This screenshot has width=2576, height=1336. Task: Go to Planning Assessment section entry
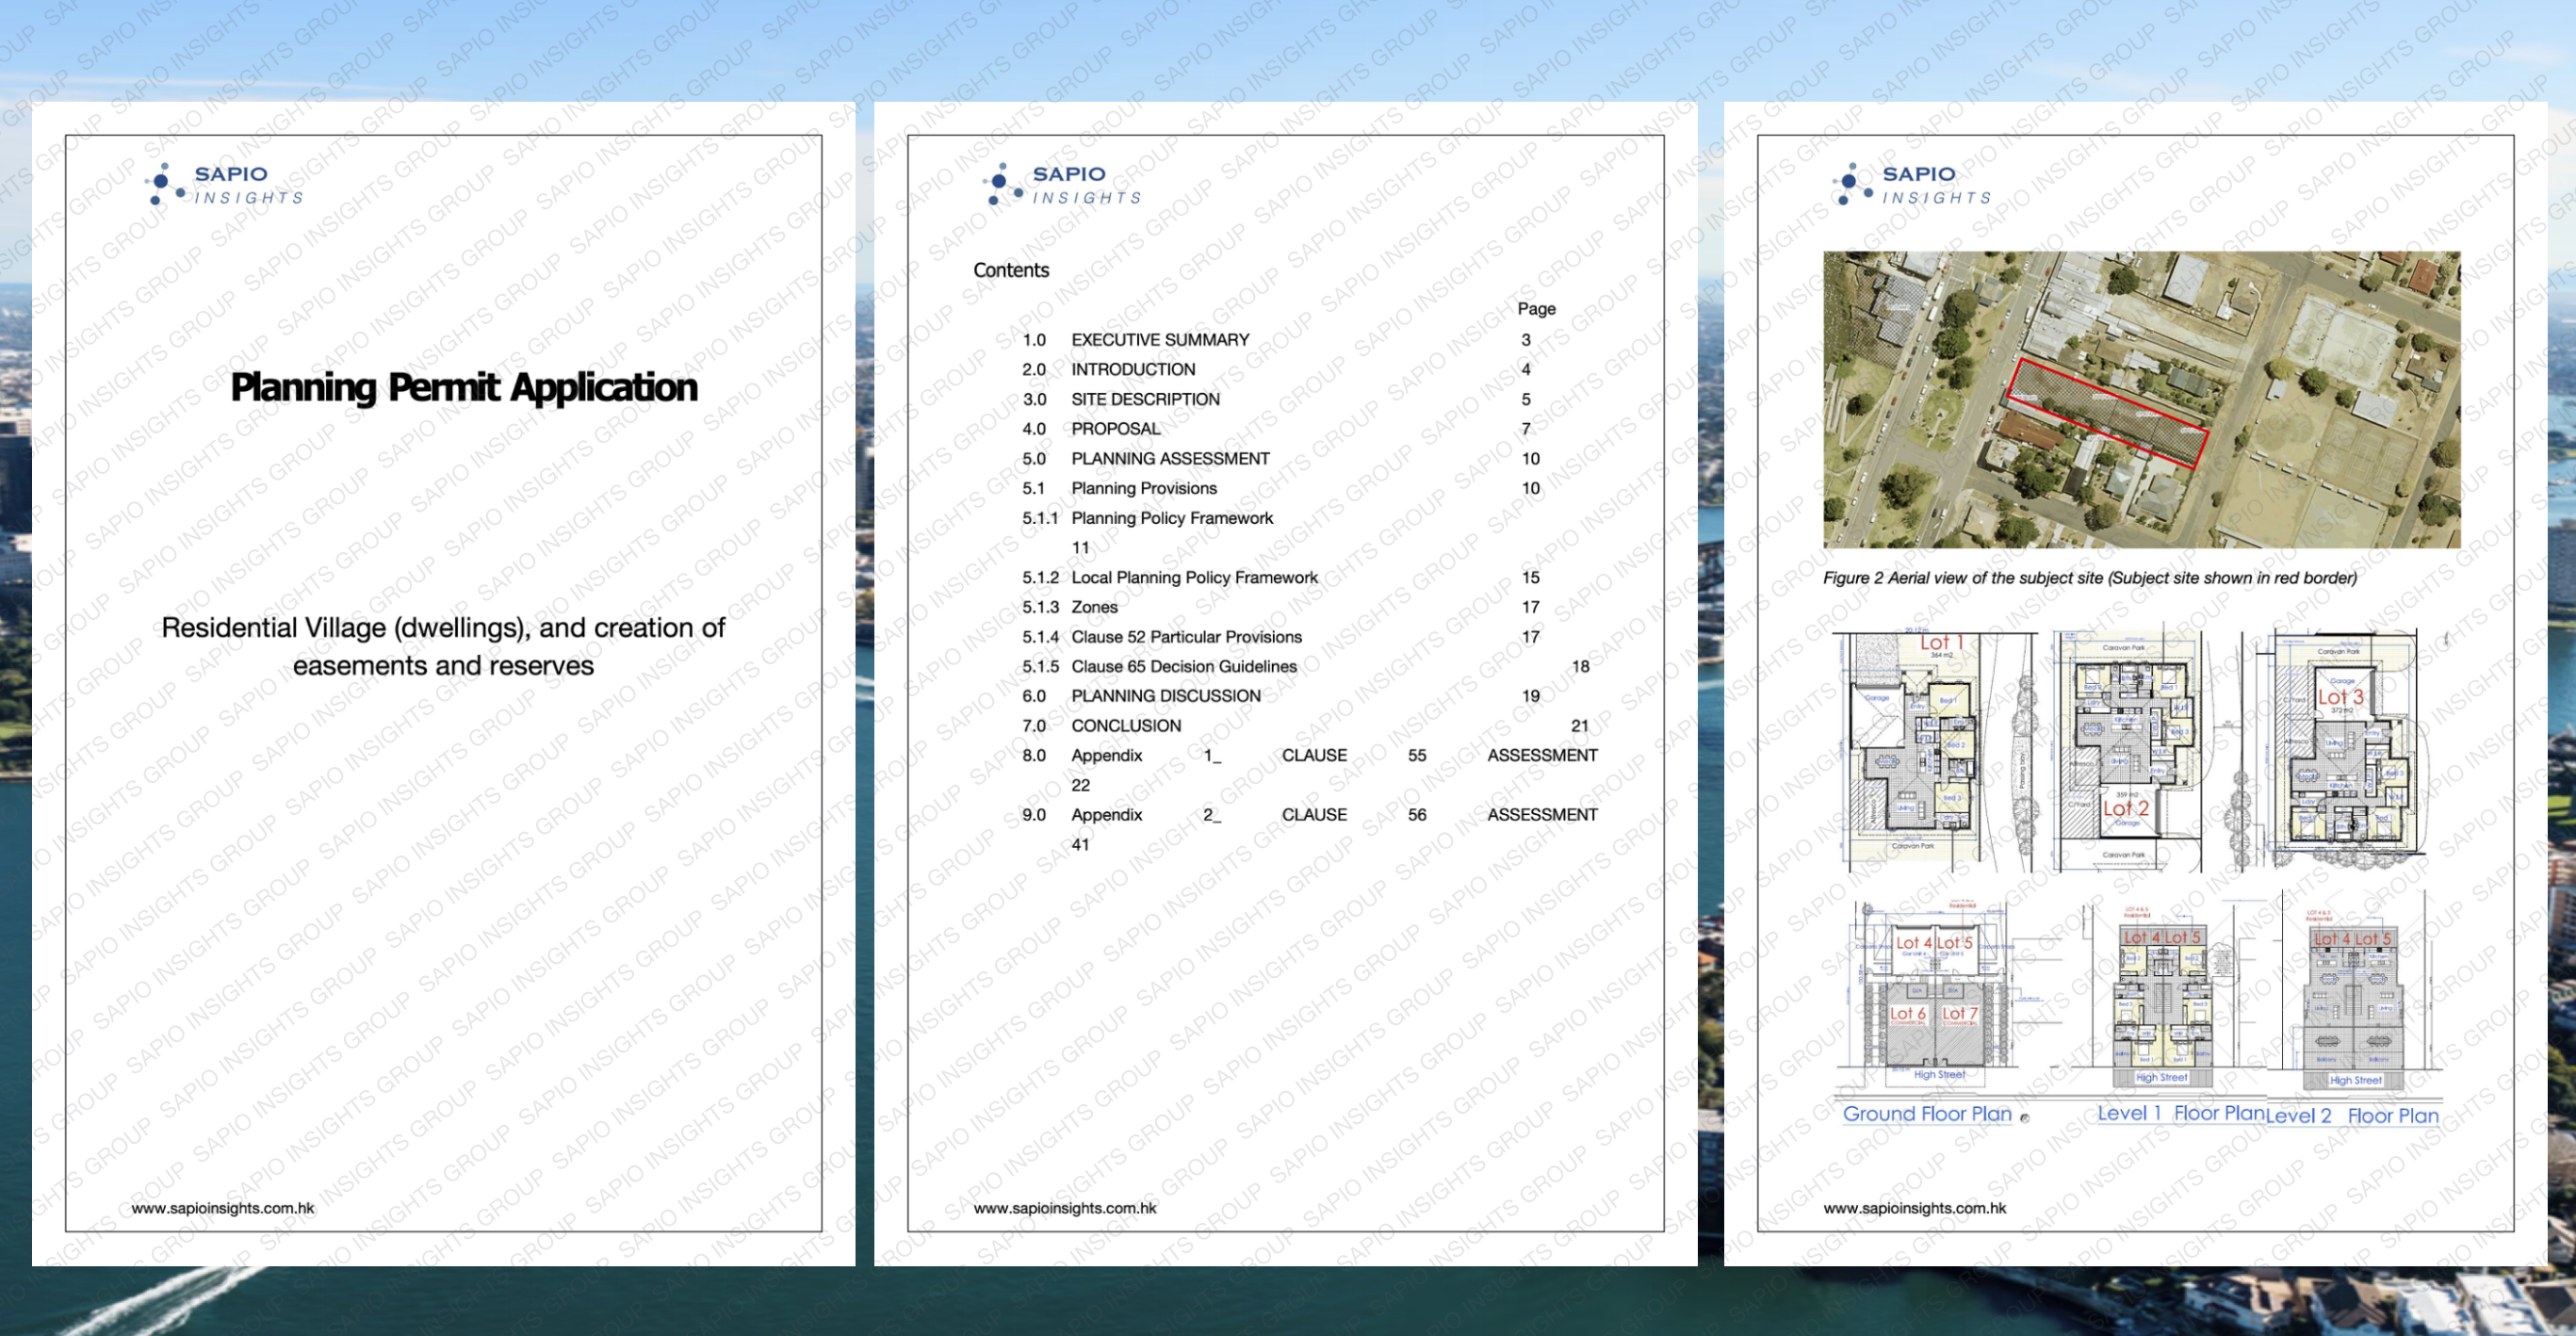coord(1169,459)
